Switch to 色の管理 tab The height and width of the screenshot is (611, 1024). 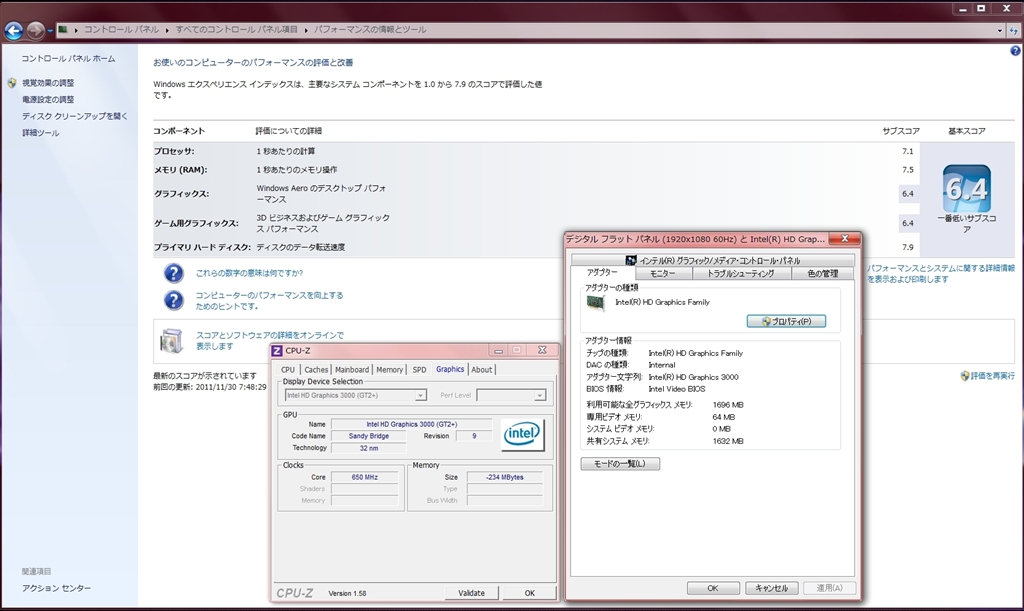tap(822, 274)
